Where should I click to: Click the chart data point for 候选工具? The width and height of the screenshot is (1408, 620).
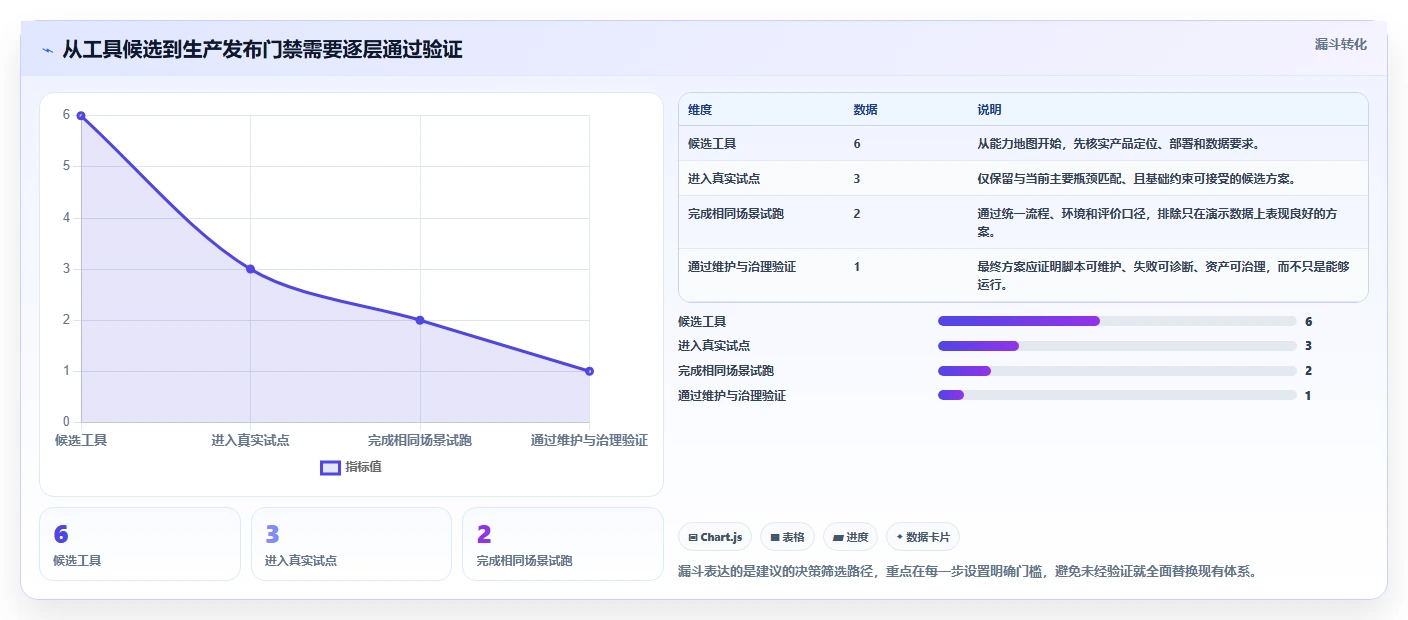pos(81,115)
